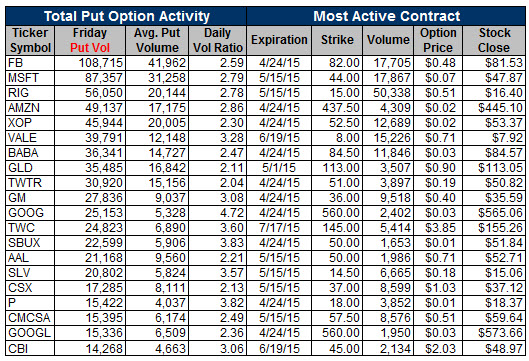Select the Total Put Option Activity title
Image resolution: width=529 pixels, height=361 pixels.
click(x=127, y=16)
